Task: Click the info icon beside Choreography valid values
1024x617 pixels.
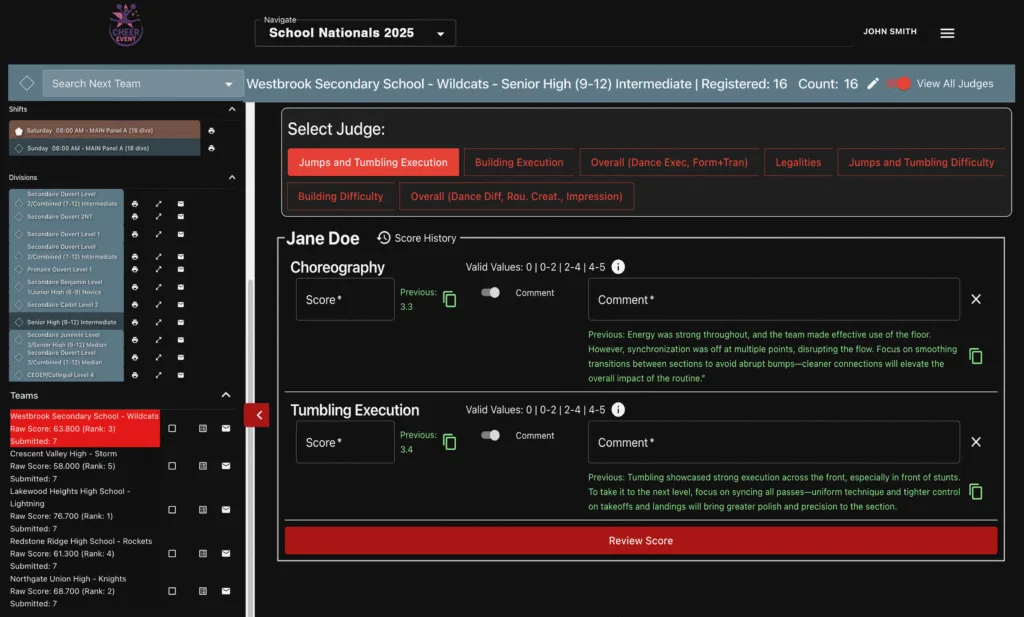Action: 618,267
